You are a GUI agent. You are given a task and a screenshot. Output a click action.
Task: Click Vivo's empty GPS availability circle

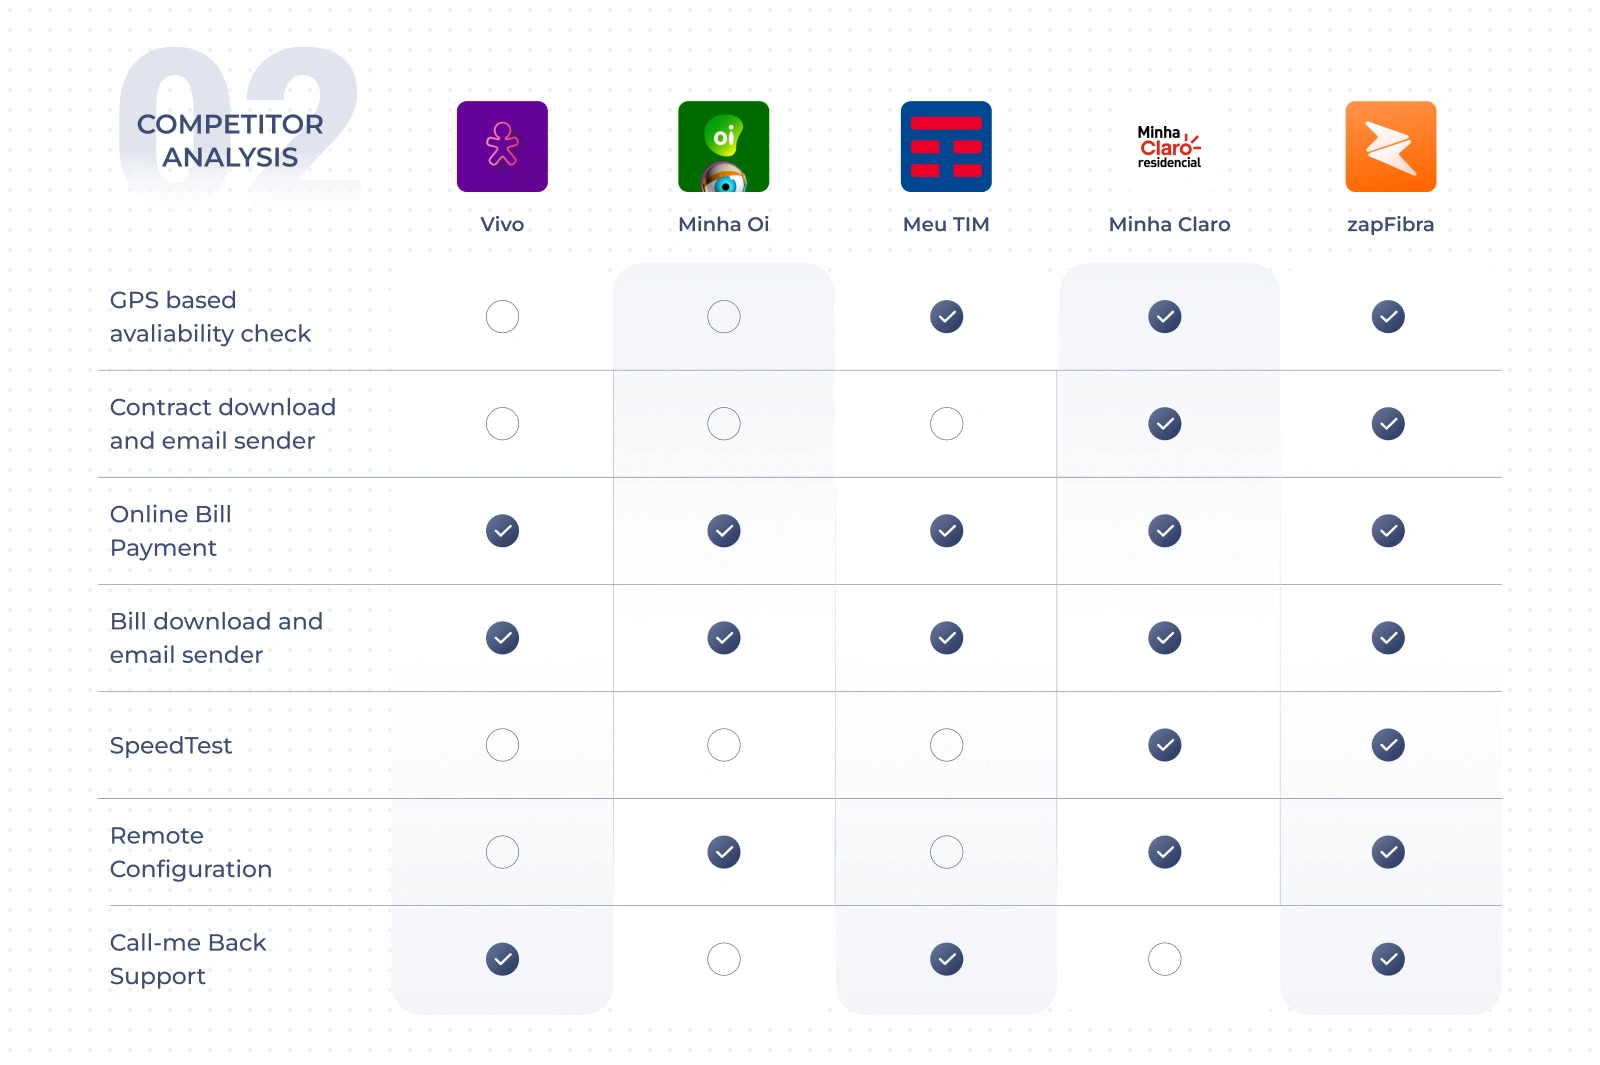(x=502, y=317)
